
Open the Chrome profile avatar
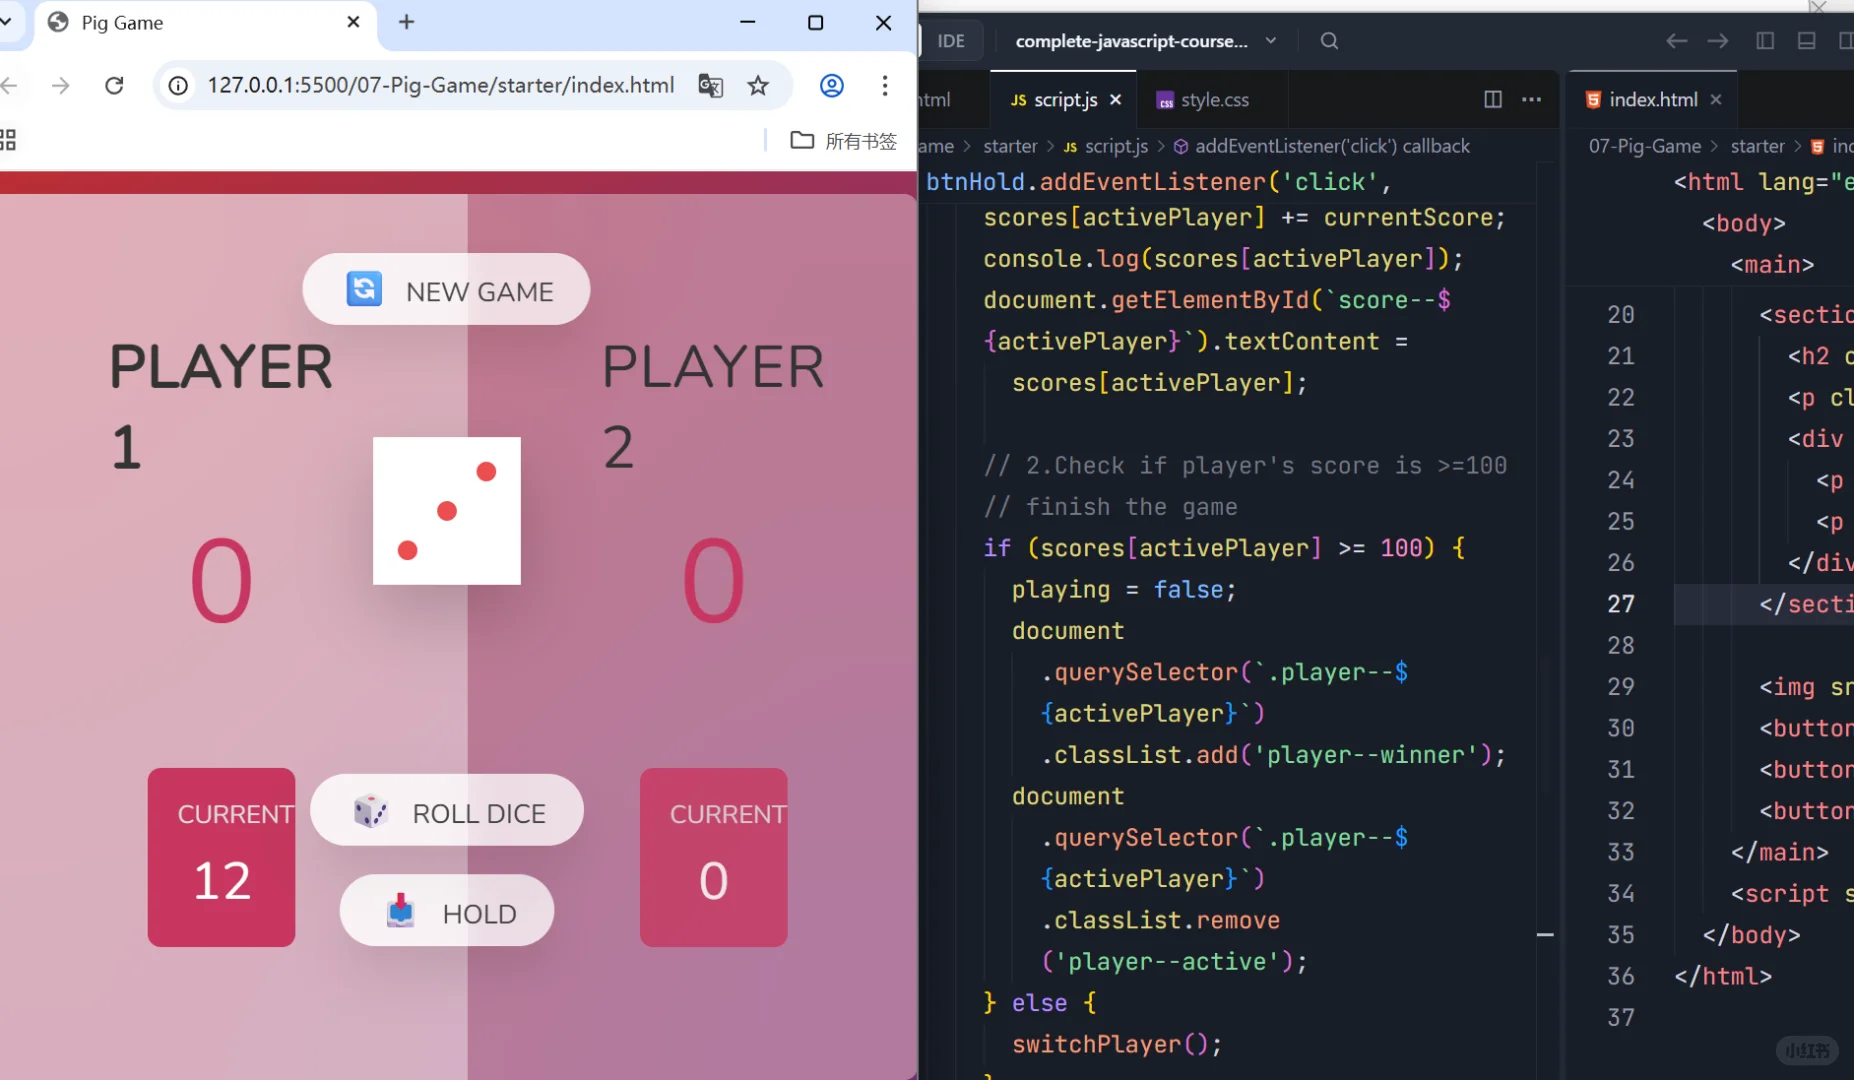(x=831, y=85)
